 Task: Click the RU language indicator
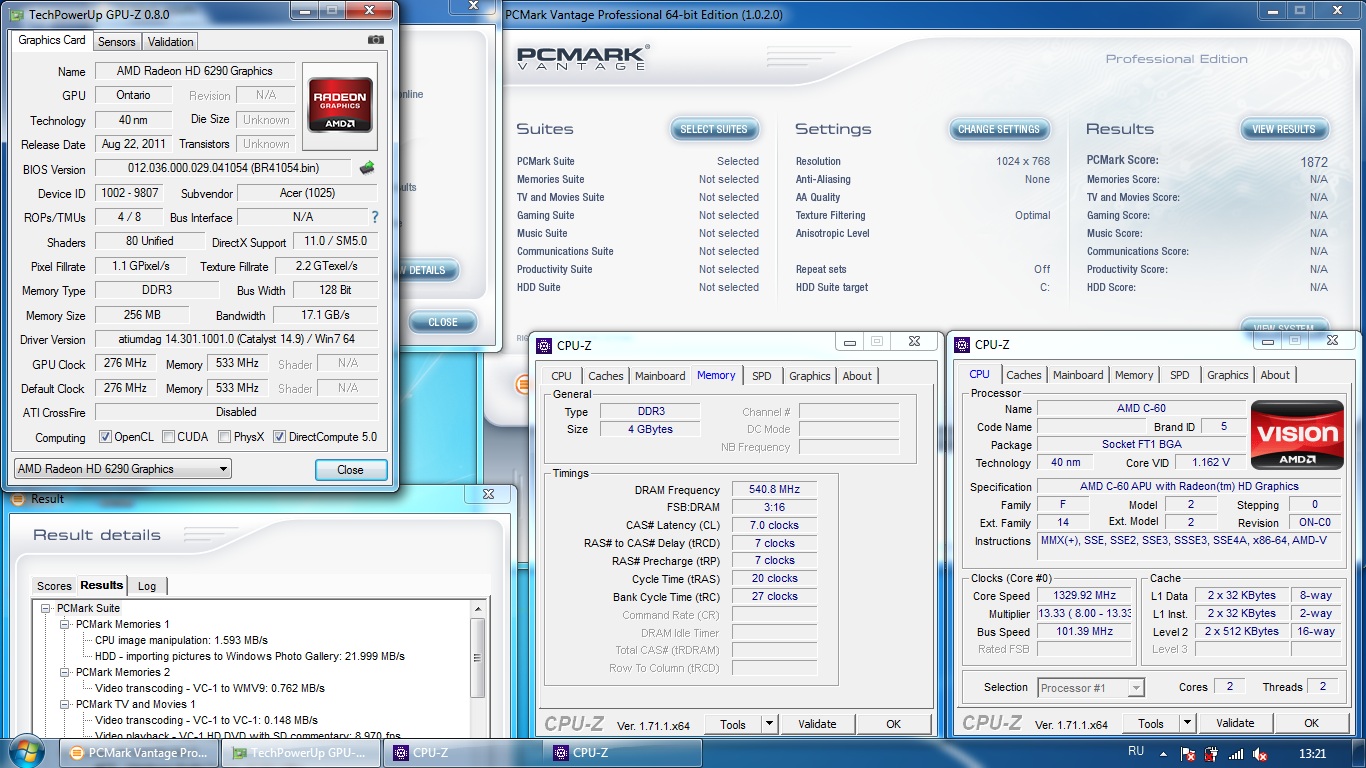1136,751
